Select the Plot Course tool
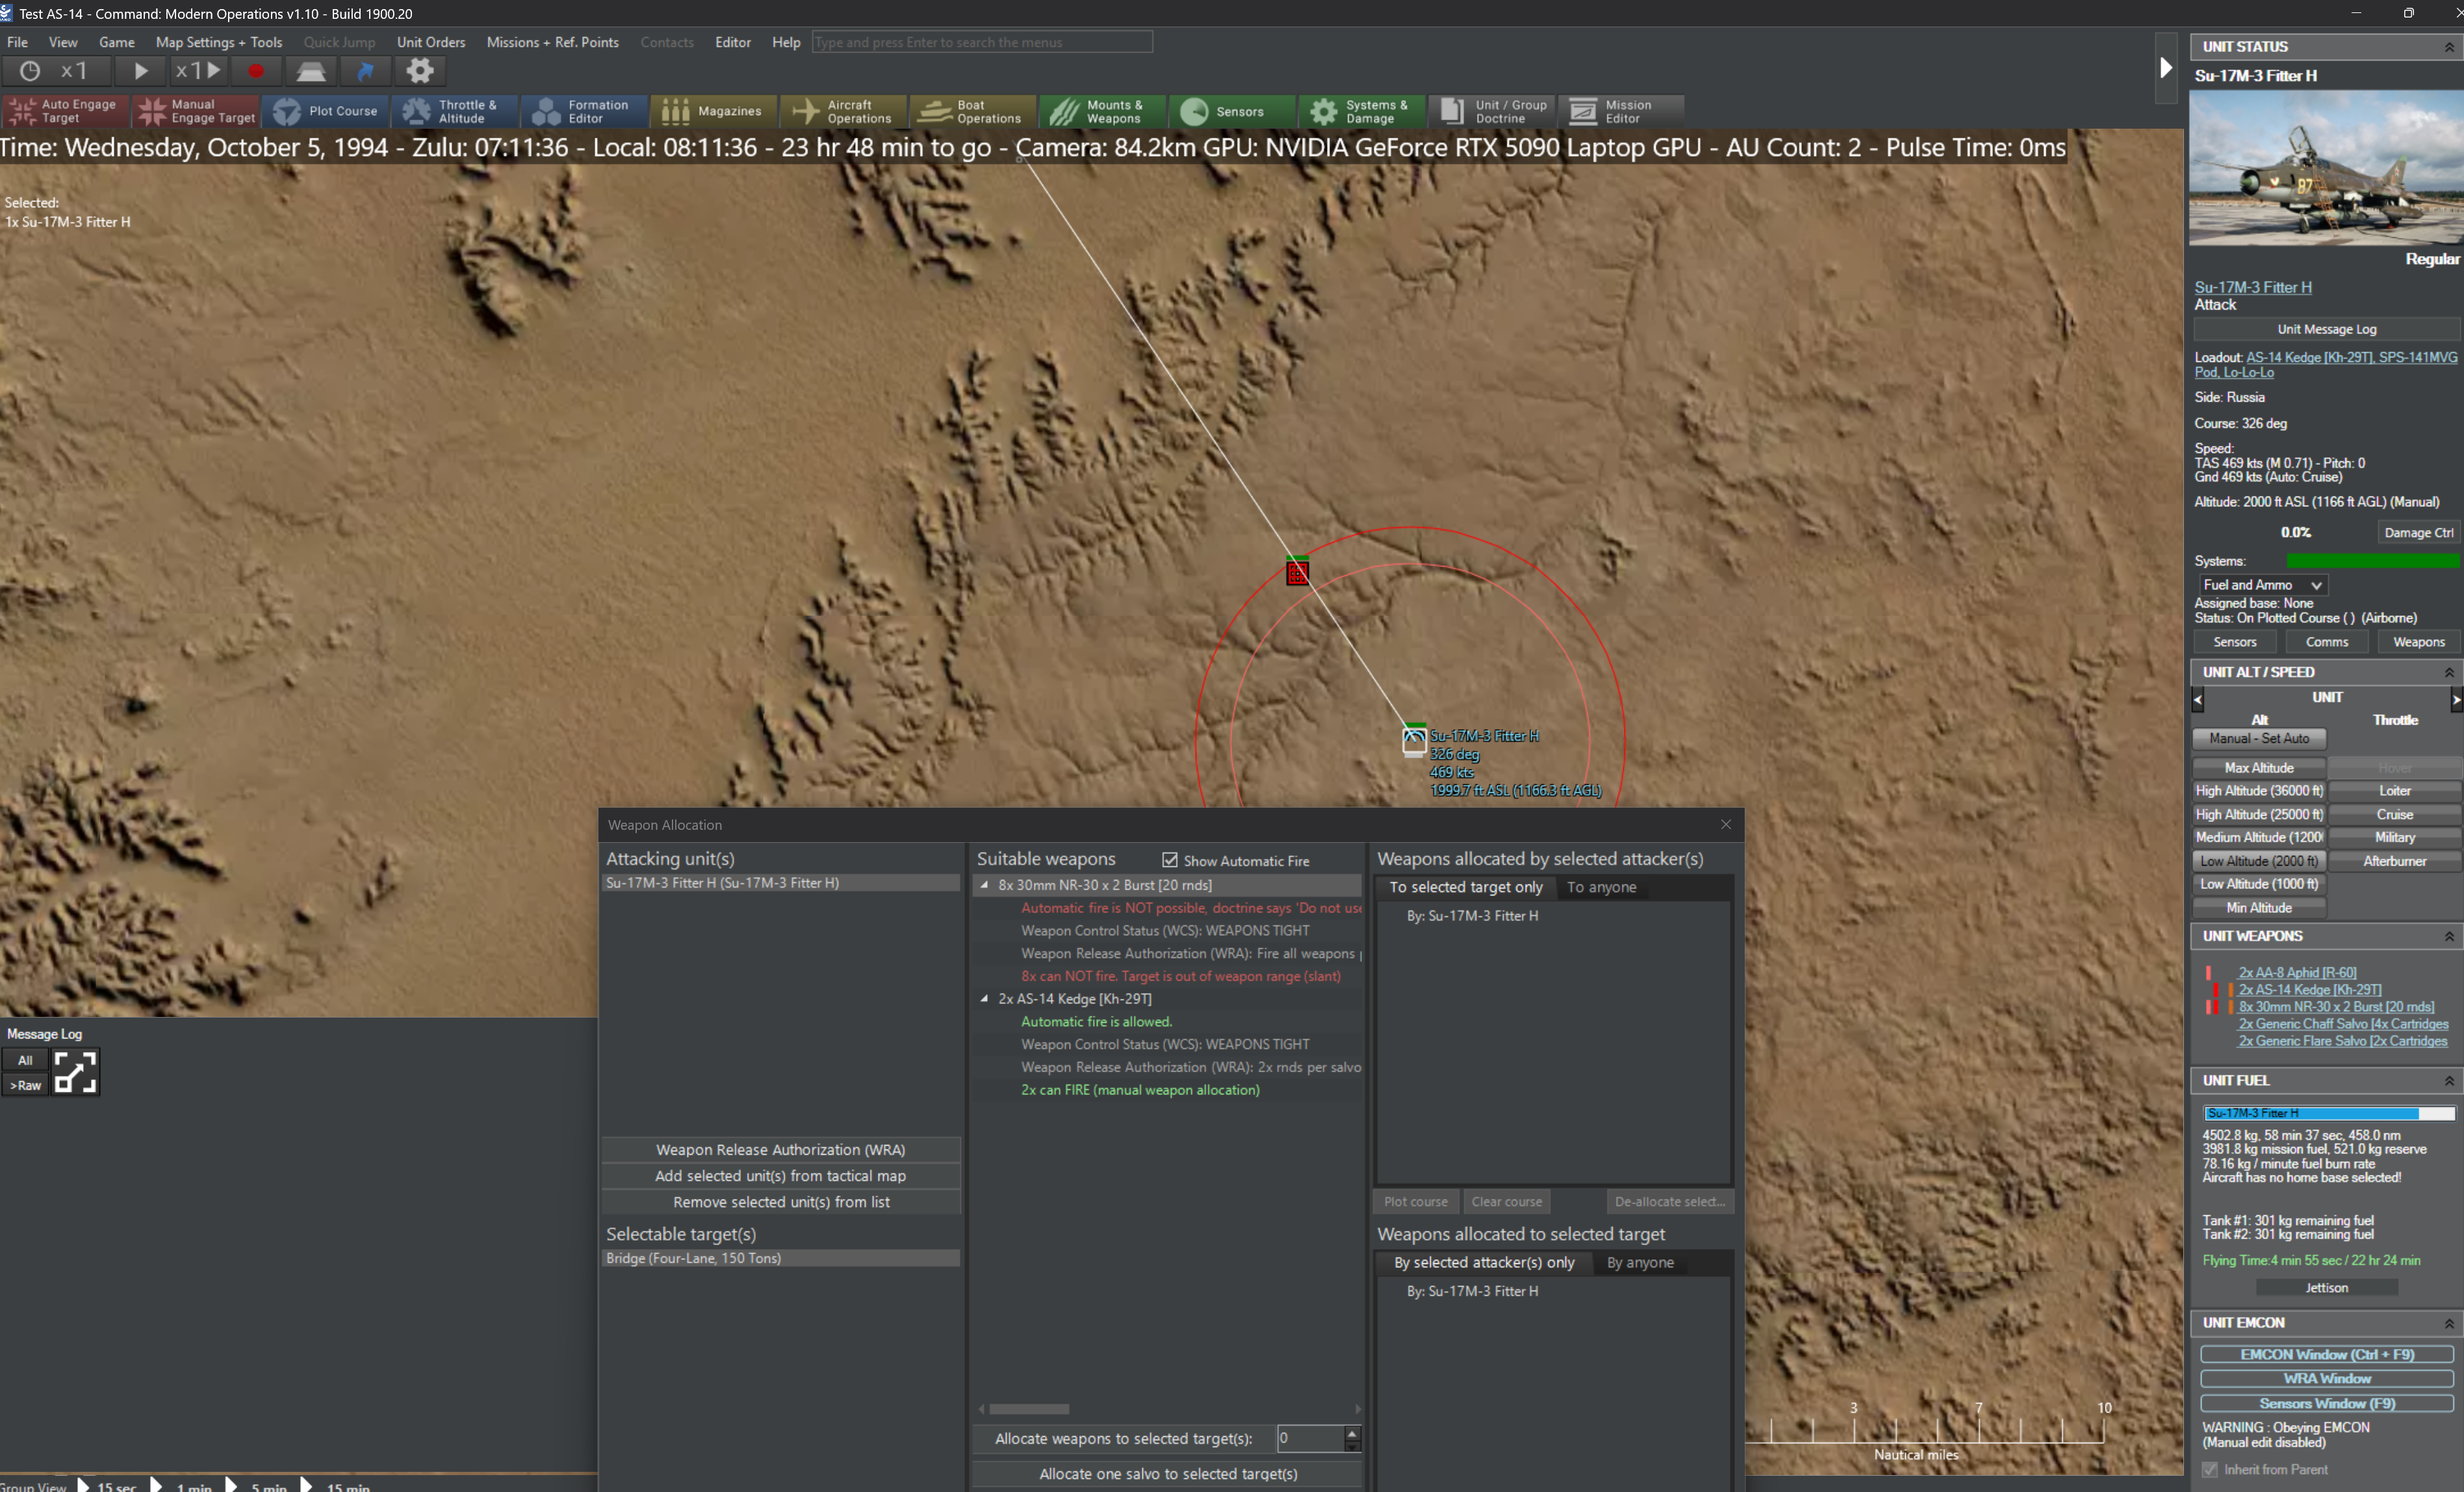Viewport: 2464px width, 1492px height. click(x=326, y=111)
